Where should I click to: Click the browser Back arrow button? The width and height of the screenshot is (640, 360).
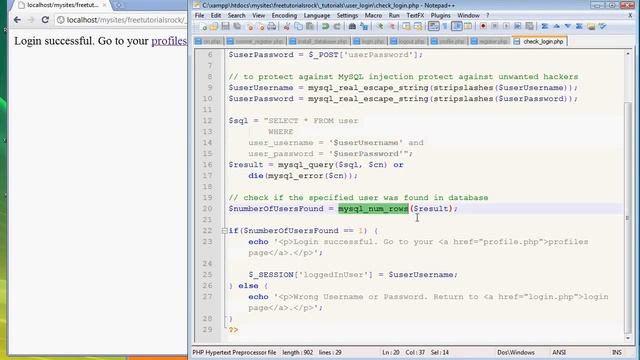pyautogui.click(x=17, y=20)
